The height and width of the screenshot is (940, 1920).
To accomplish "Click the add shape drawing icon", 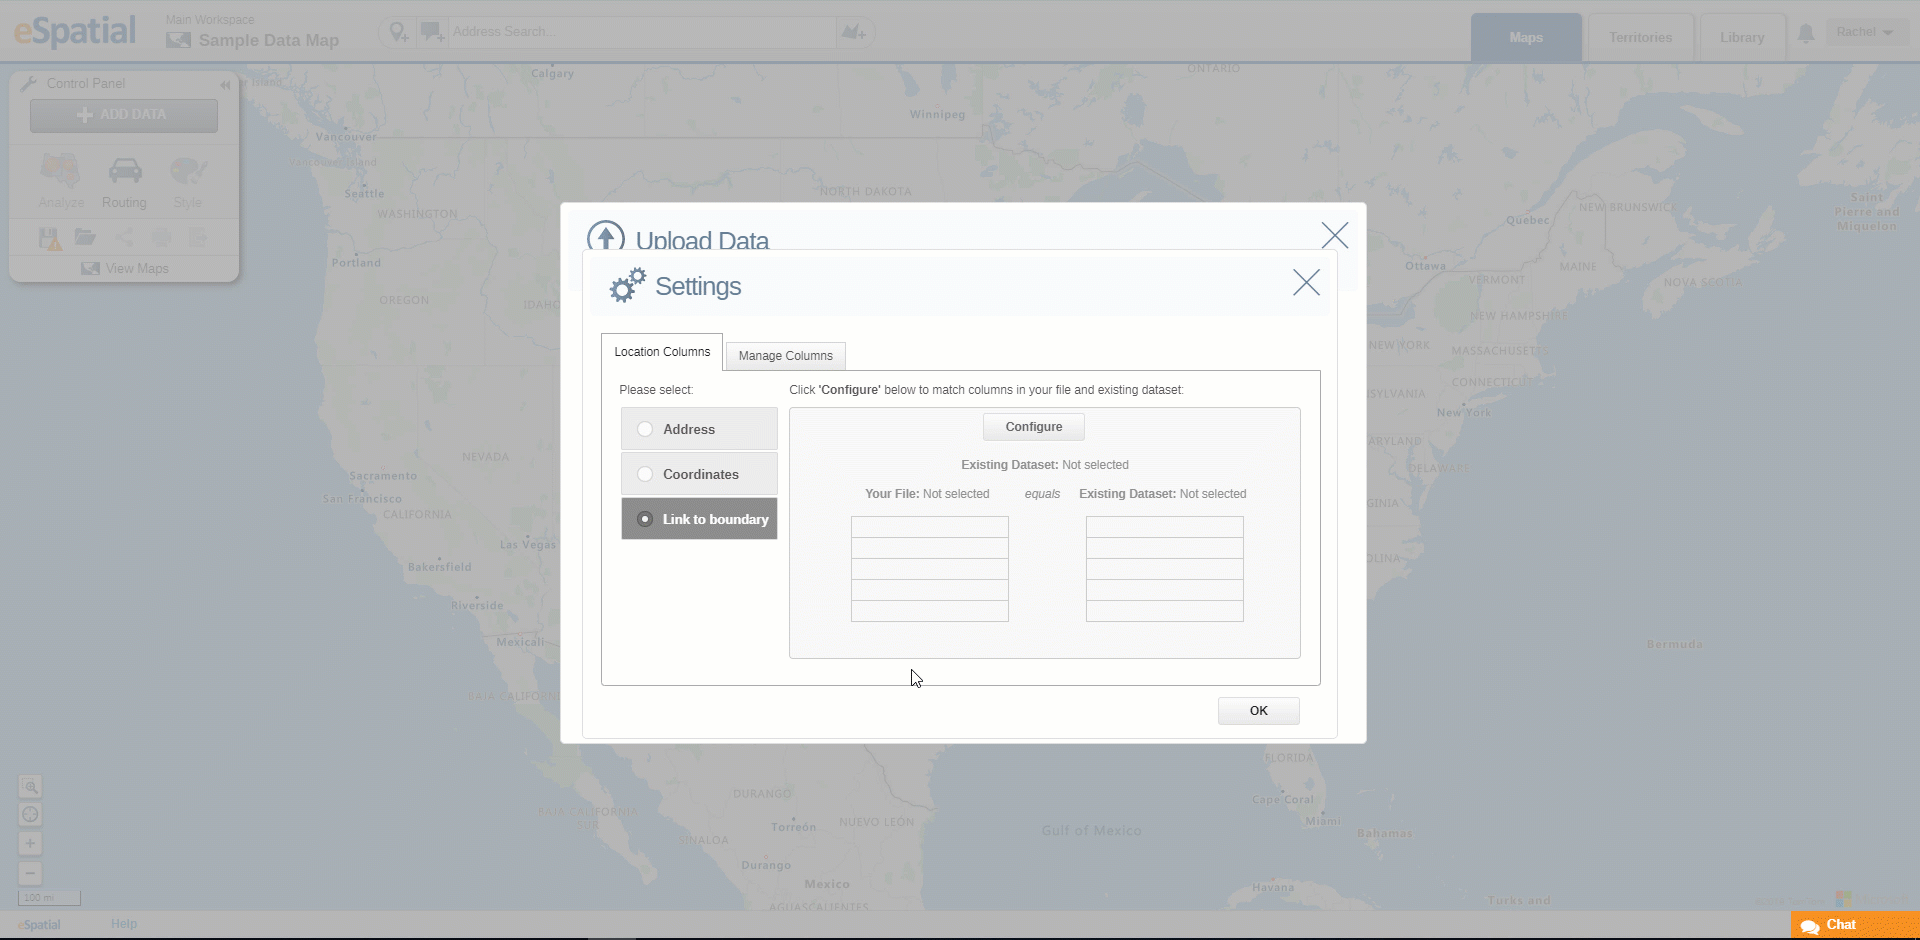I will tap(853, 32).
